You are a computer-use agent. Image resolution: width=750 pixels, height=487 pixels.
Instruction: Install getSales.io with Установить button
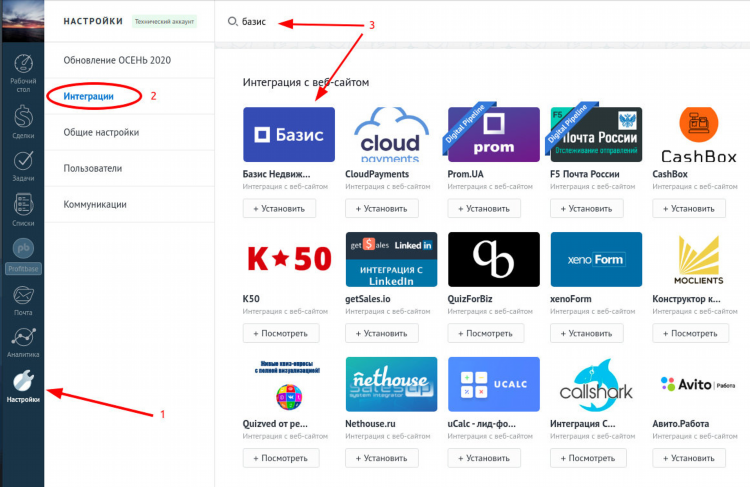(x=382, y=333)
